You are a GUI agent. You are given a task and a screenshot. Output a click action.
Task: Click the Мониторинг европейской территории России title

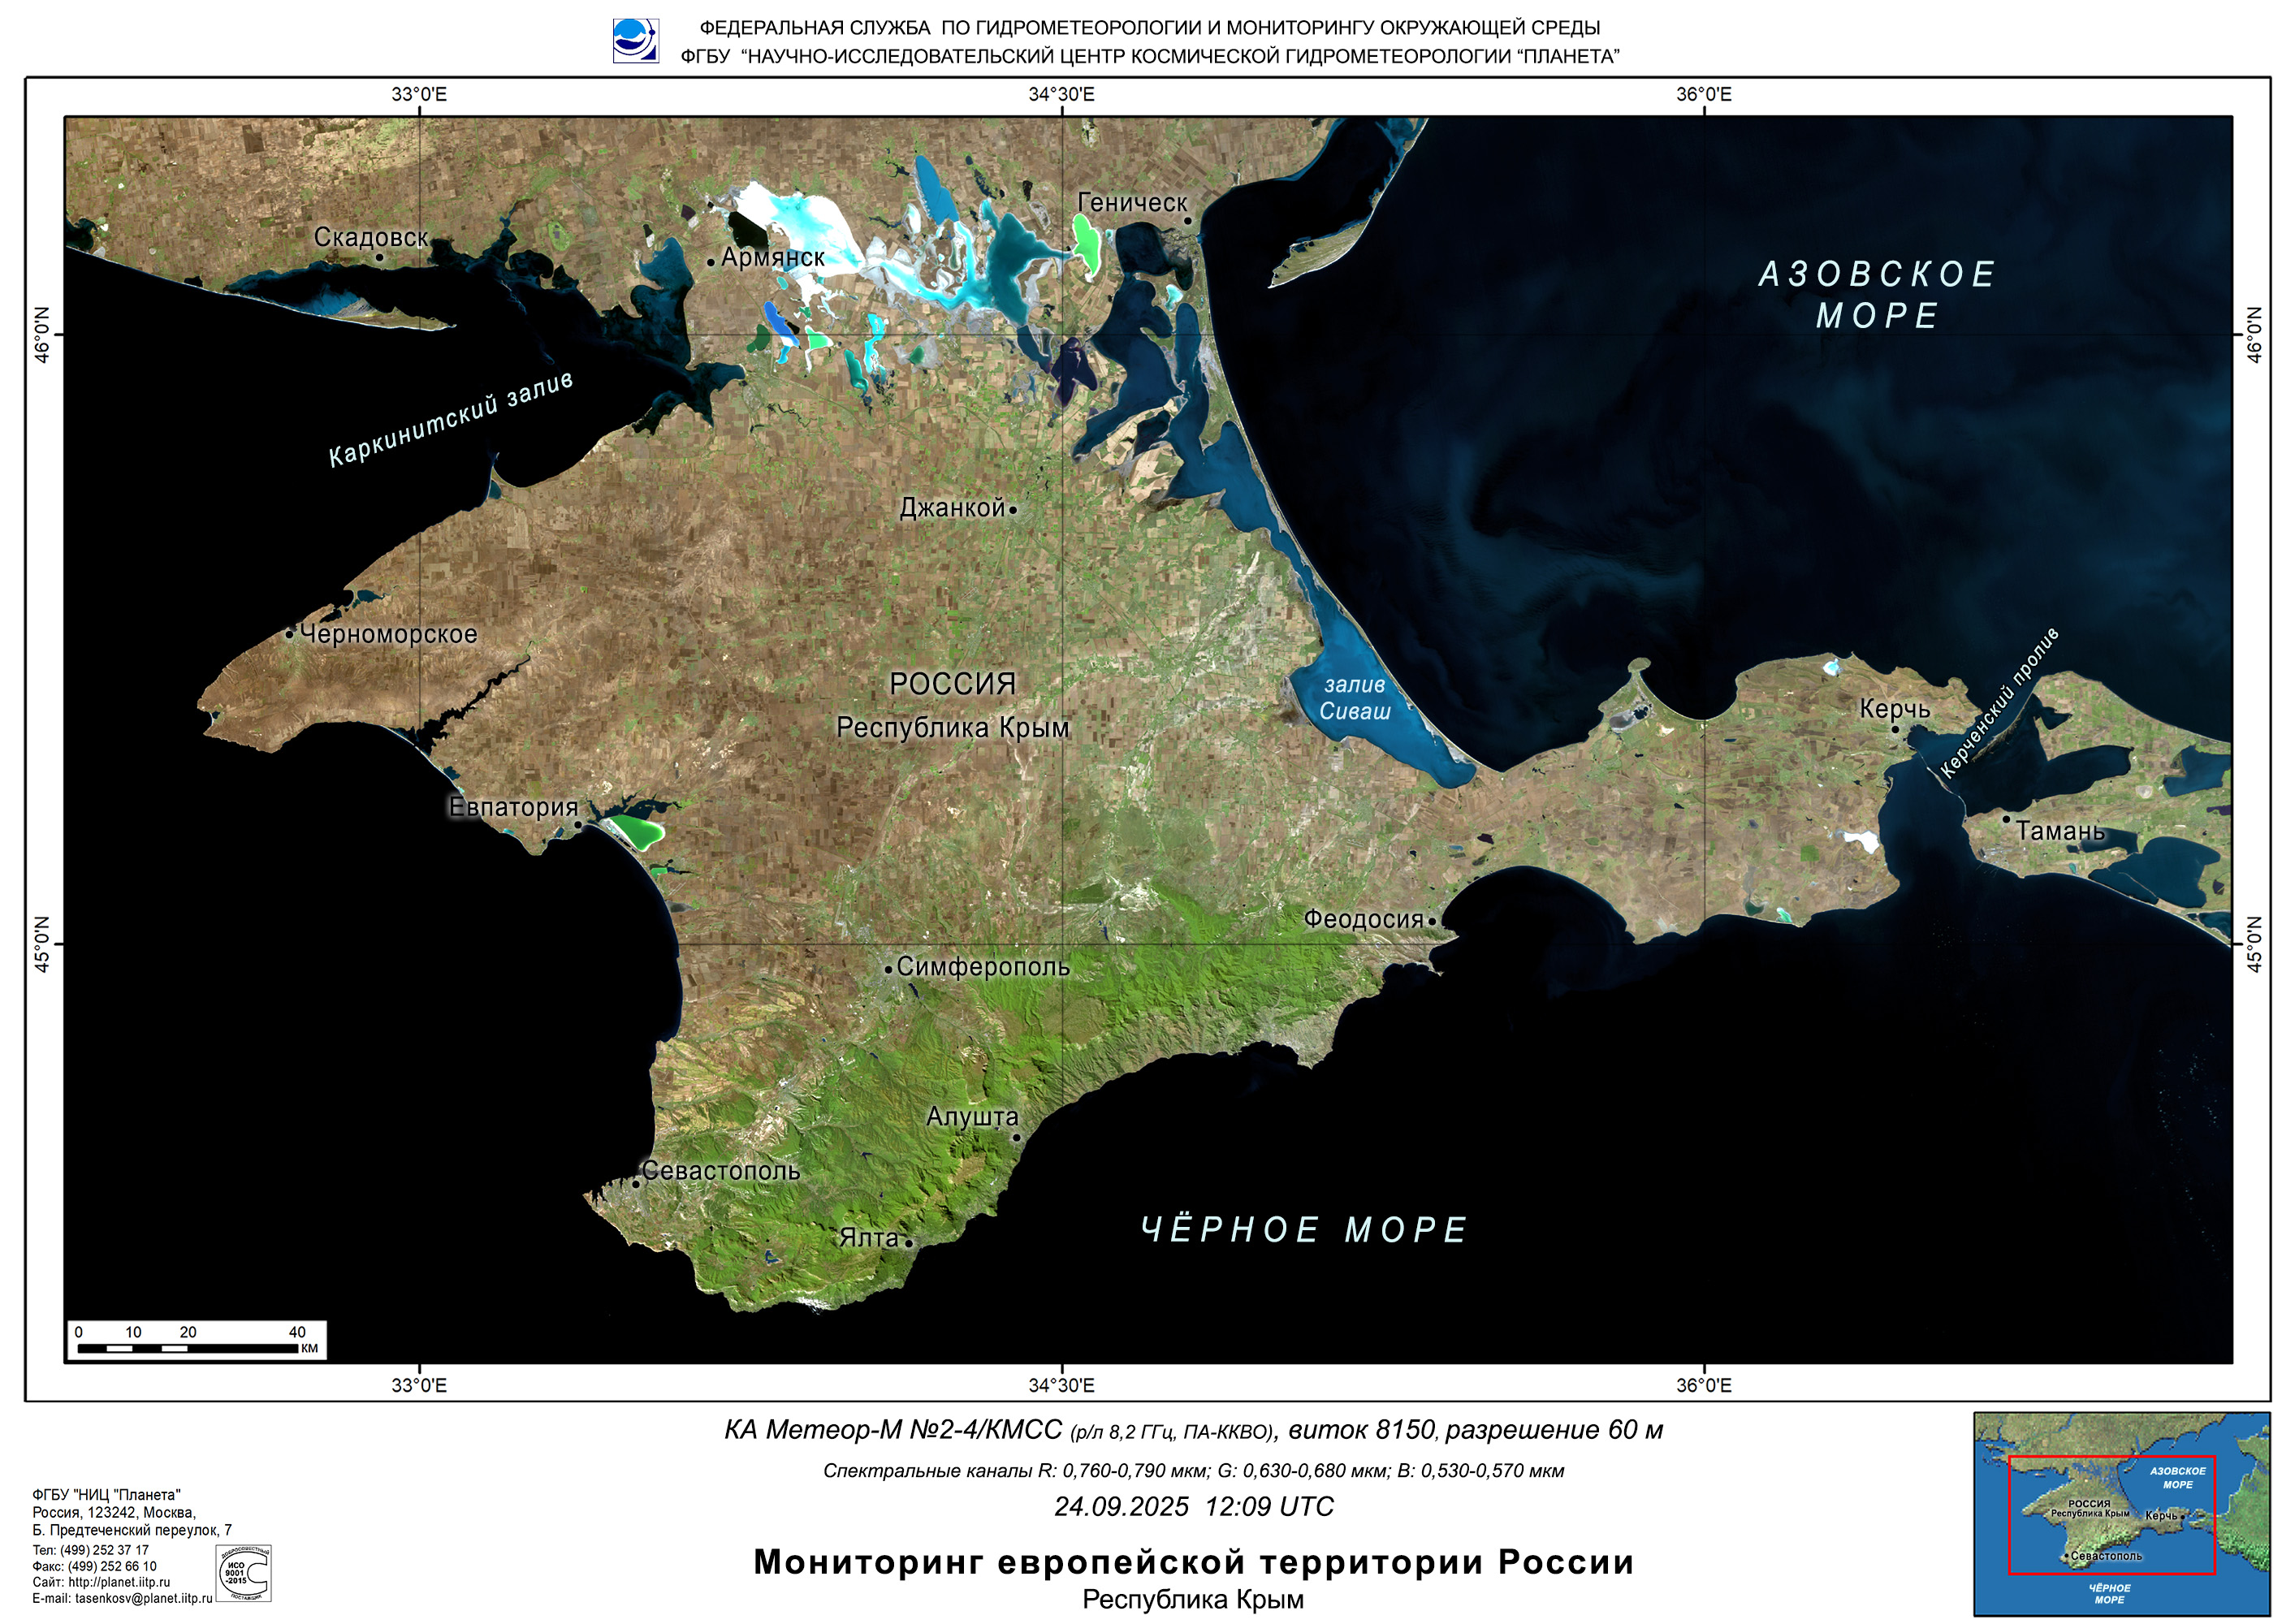1193,1562
